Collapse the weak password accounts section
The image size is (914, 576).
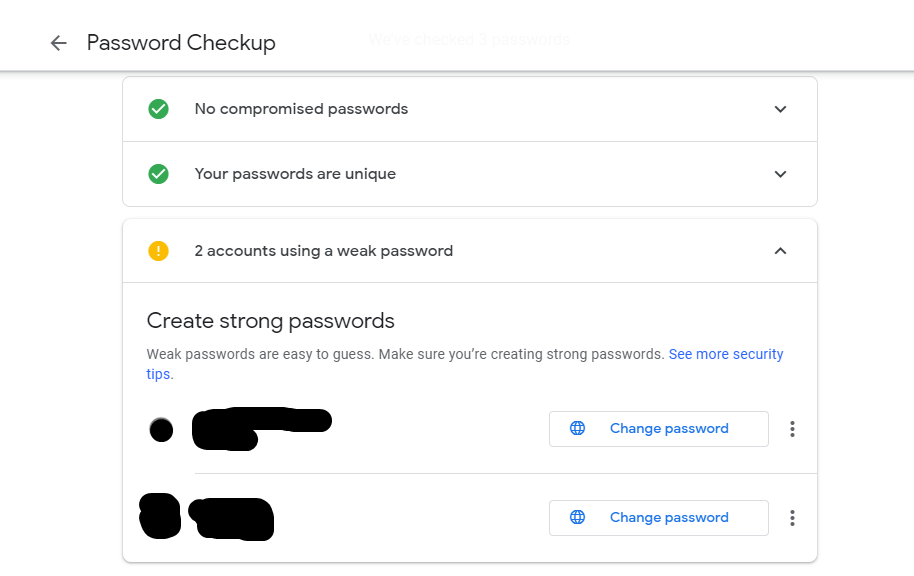[781, 251]
